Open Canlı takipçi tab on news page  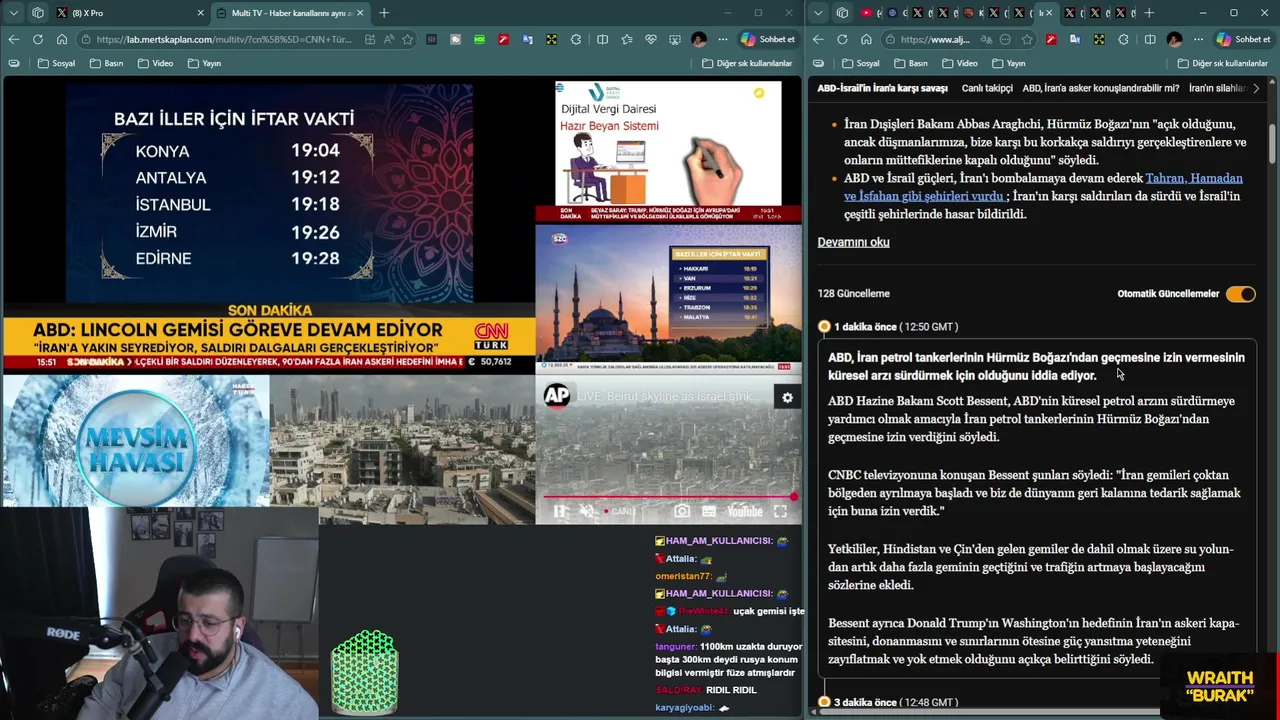987,88
